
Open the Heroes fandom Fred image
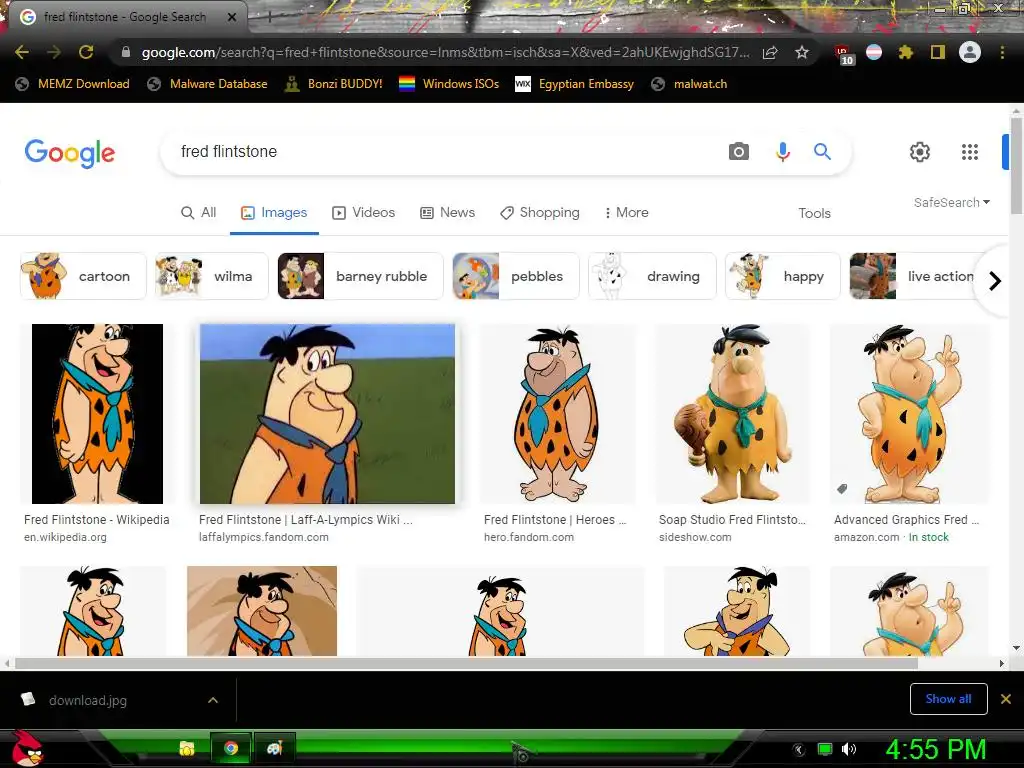point(556,413)
